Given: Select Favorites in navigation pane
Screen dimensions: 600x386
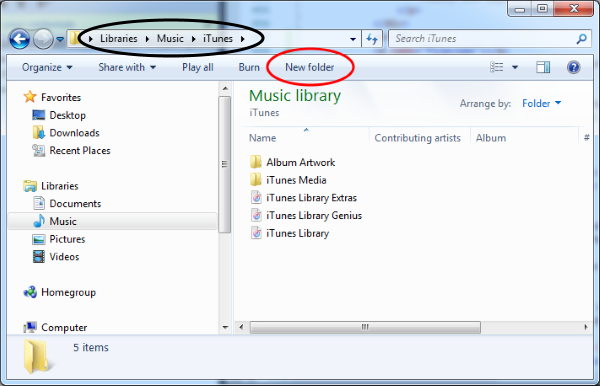Looking at the screenshot, I should tap(61, 98).
